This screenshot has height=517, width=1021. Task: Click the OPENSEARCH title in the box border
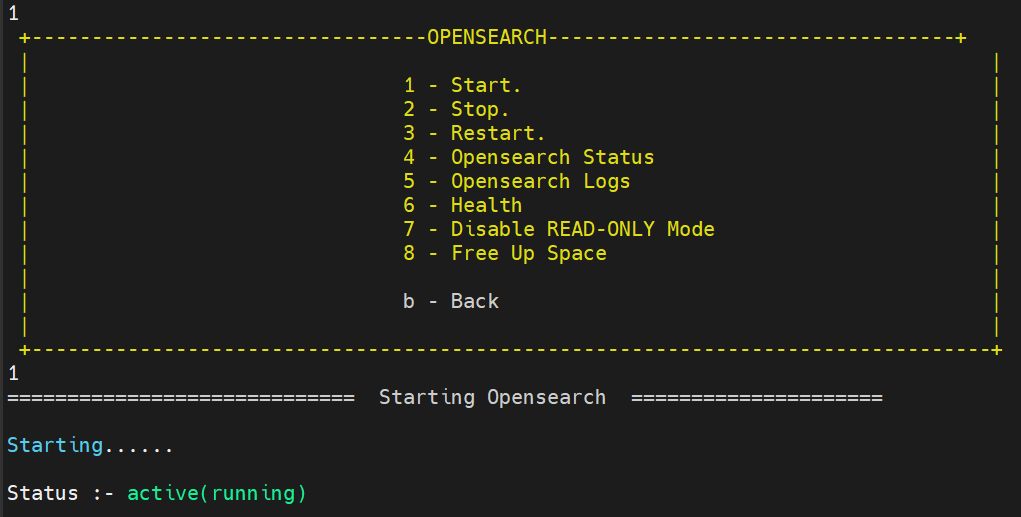pos(487,38)
